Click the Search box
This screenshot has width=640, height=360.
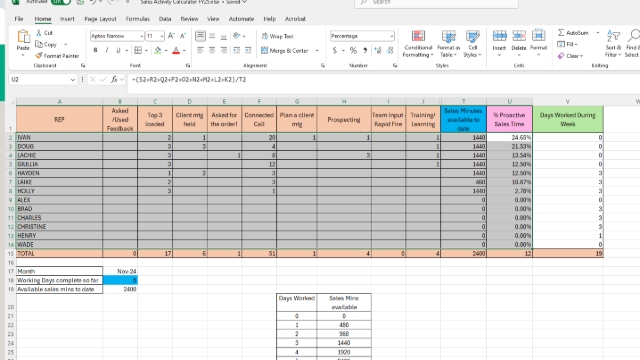pyautogui.click(x=436, y=2)
